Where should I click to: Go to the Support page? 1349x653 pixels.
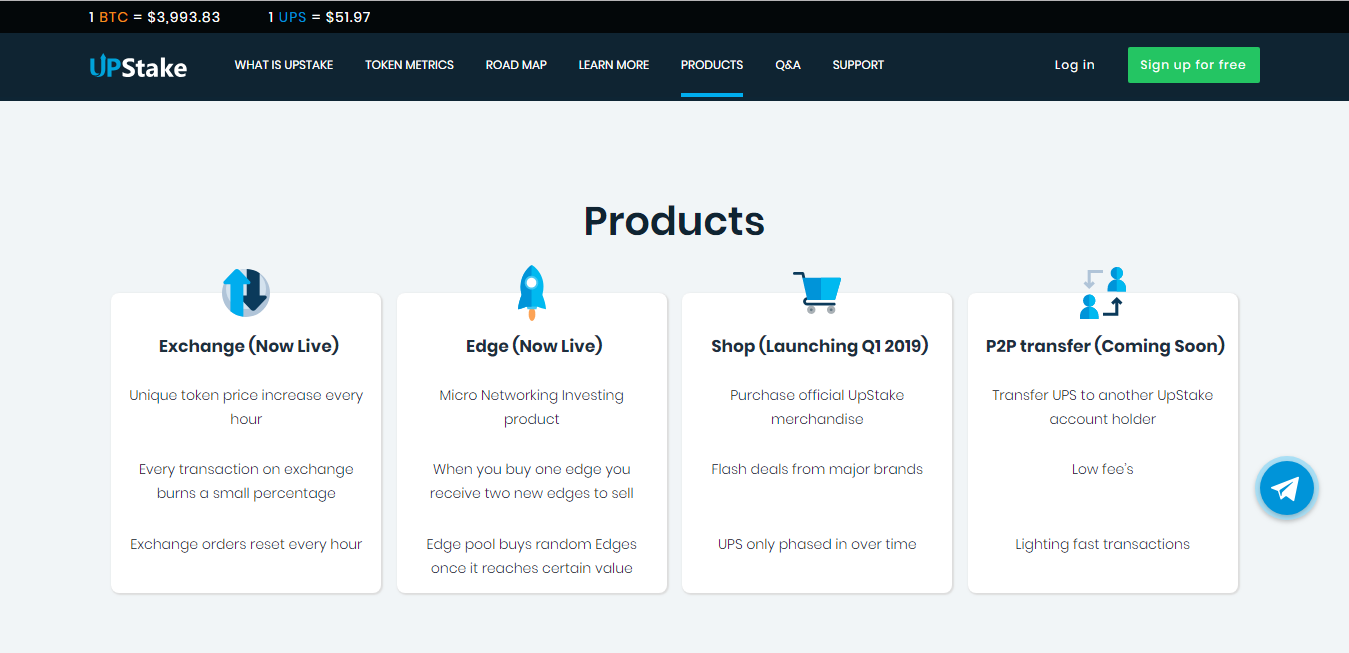[x=858, y=65]
